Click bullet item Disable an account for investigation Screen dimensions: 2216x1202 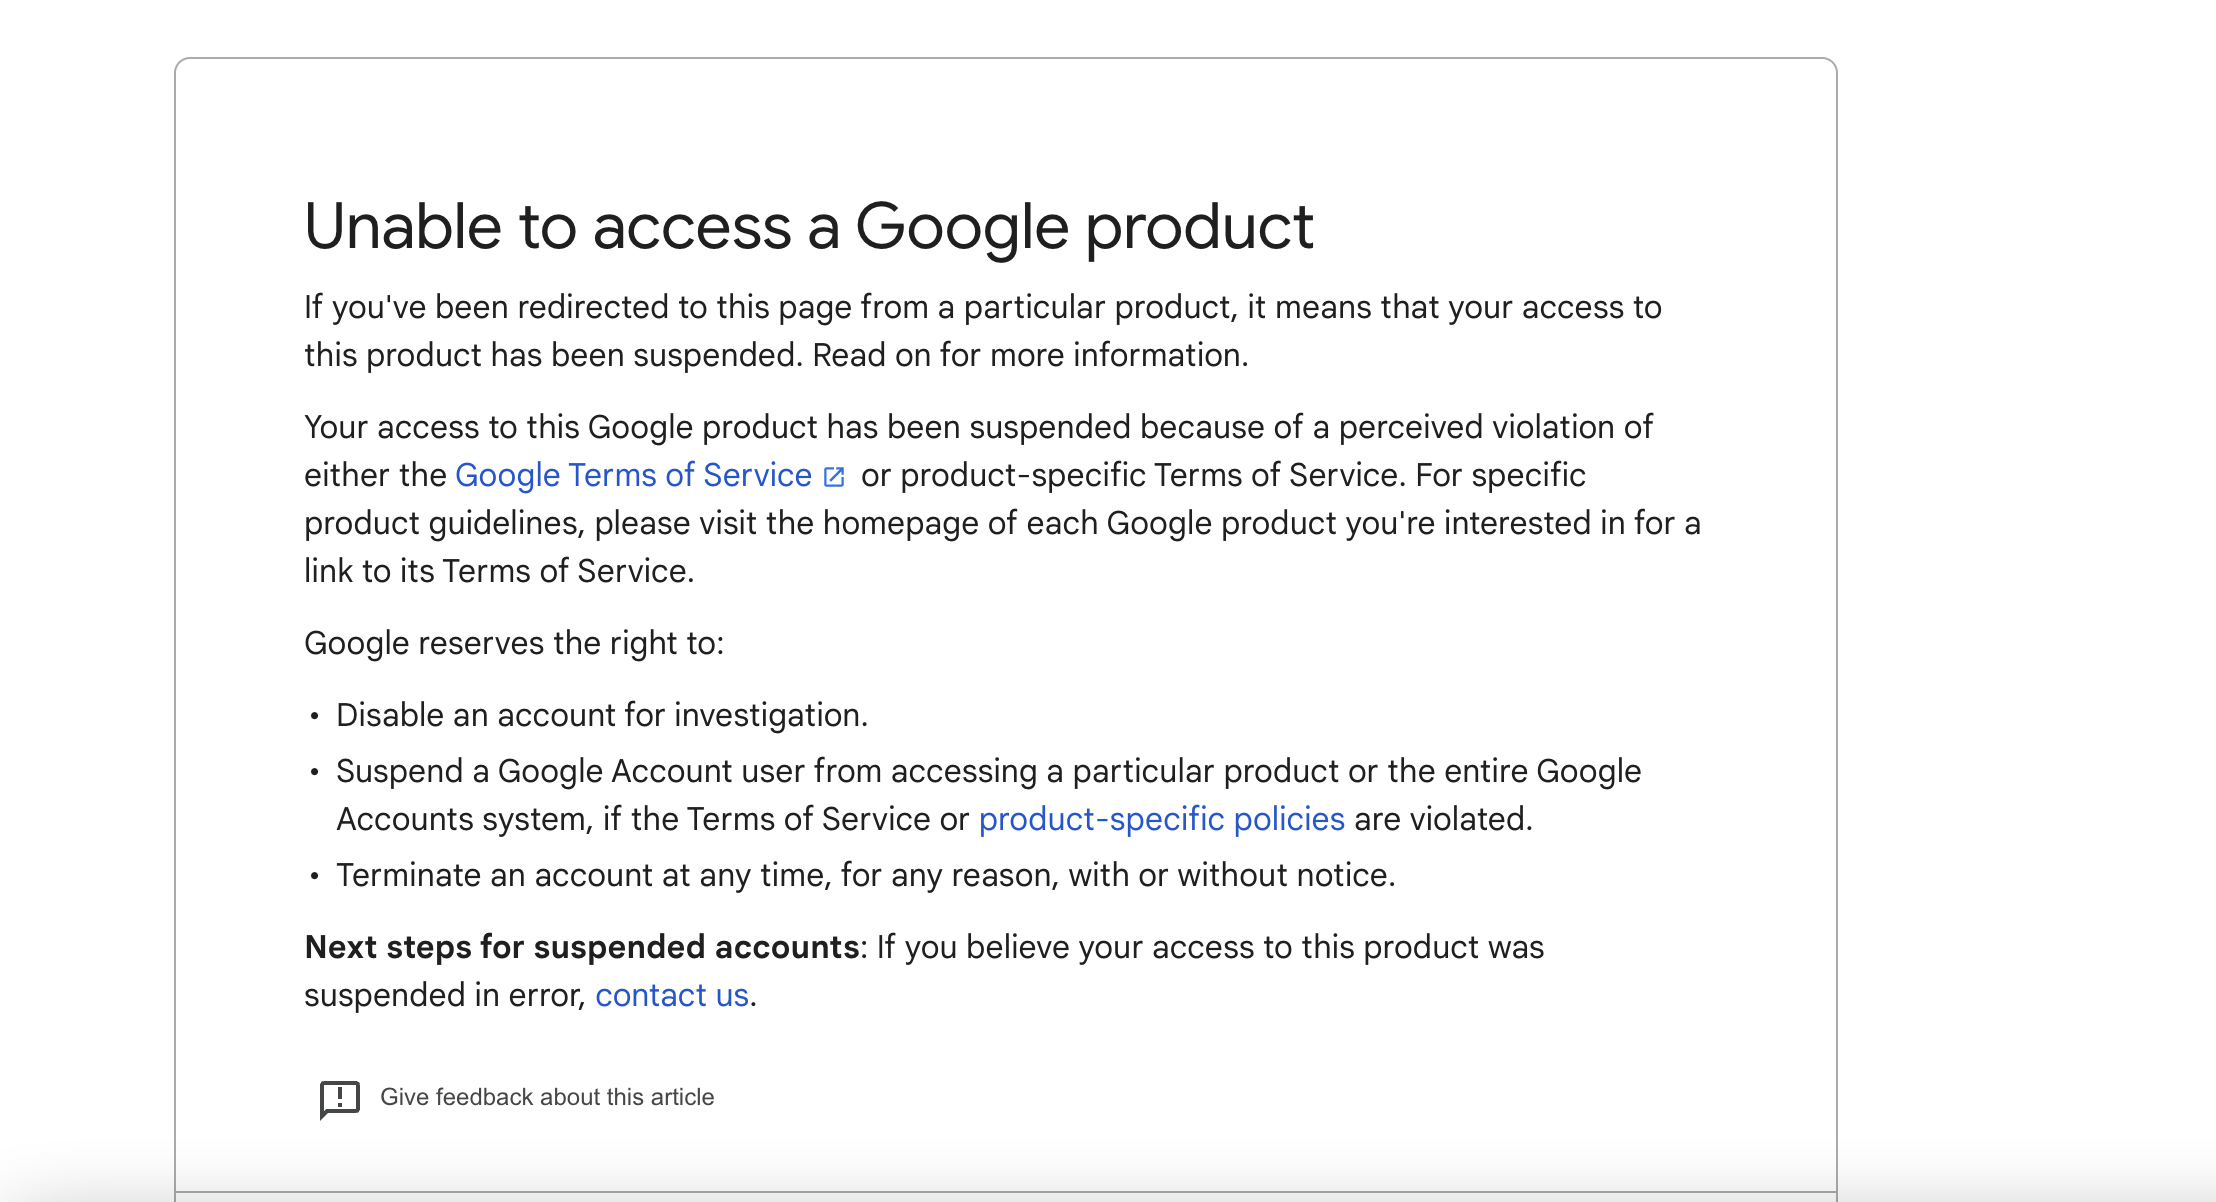(x=601, y=715)
